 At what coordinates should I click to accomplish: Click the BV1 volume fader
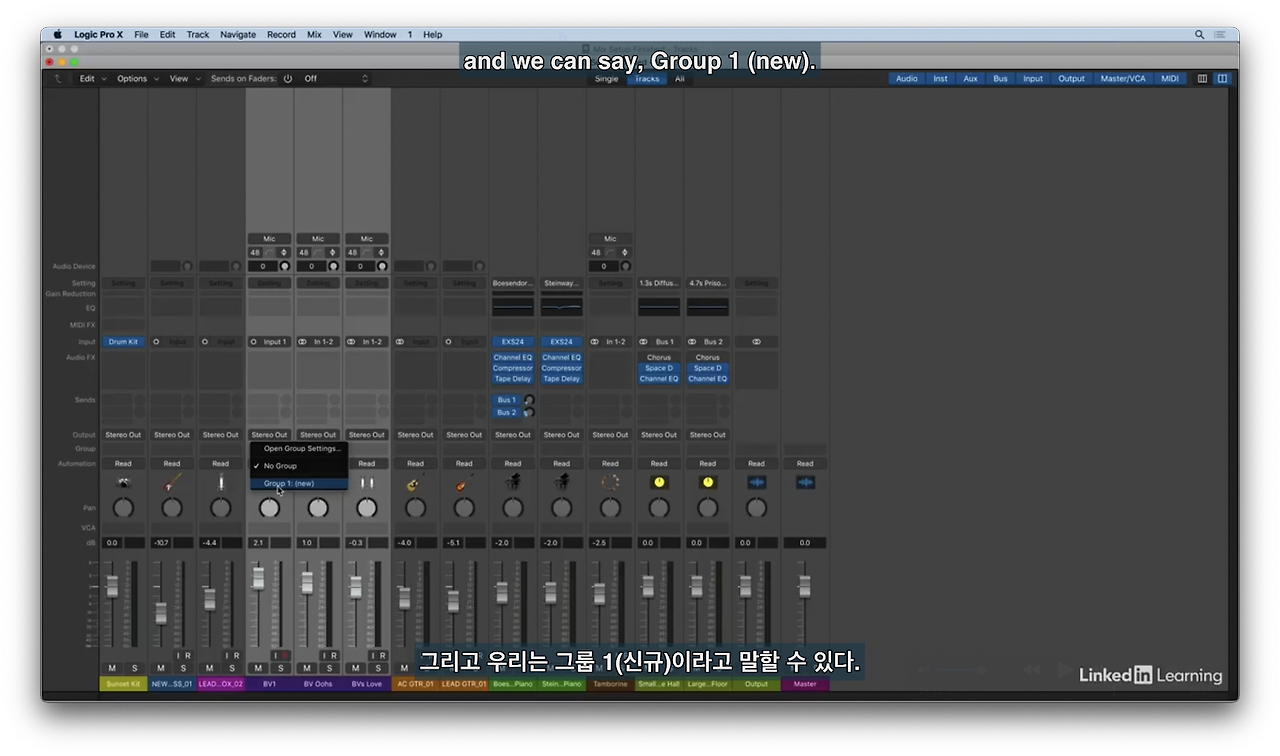pos(258,578)
